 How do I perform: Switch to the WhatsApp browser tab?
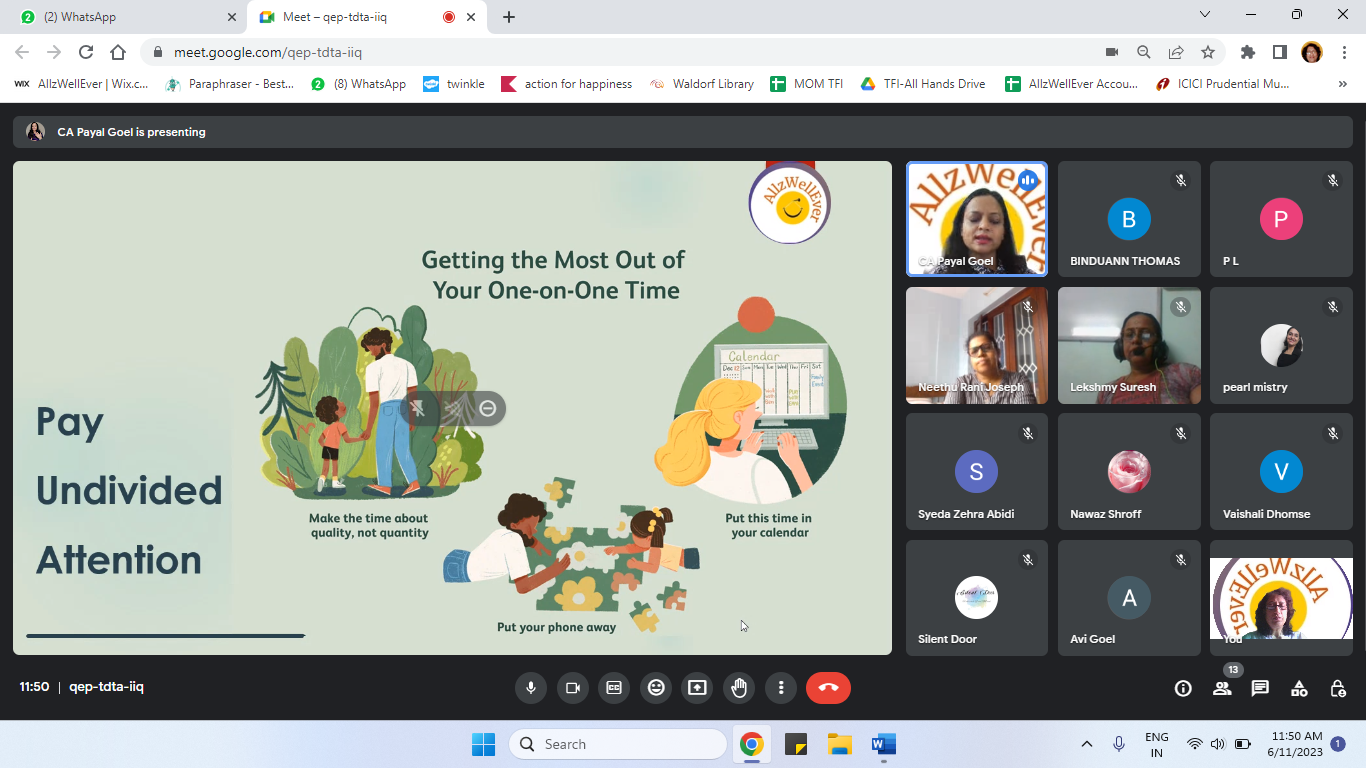pos(128,17)
